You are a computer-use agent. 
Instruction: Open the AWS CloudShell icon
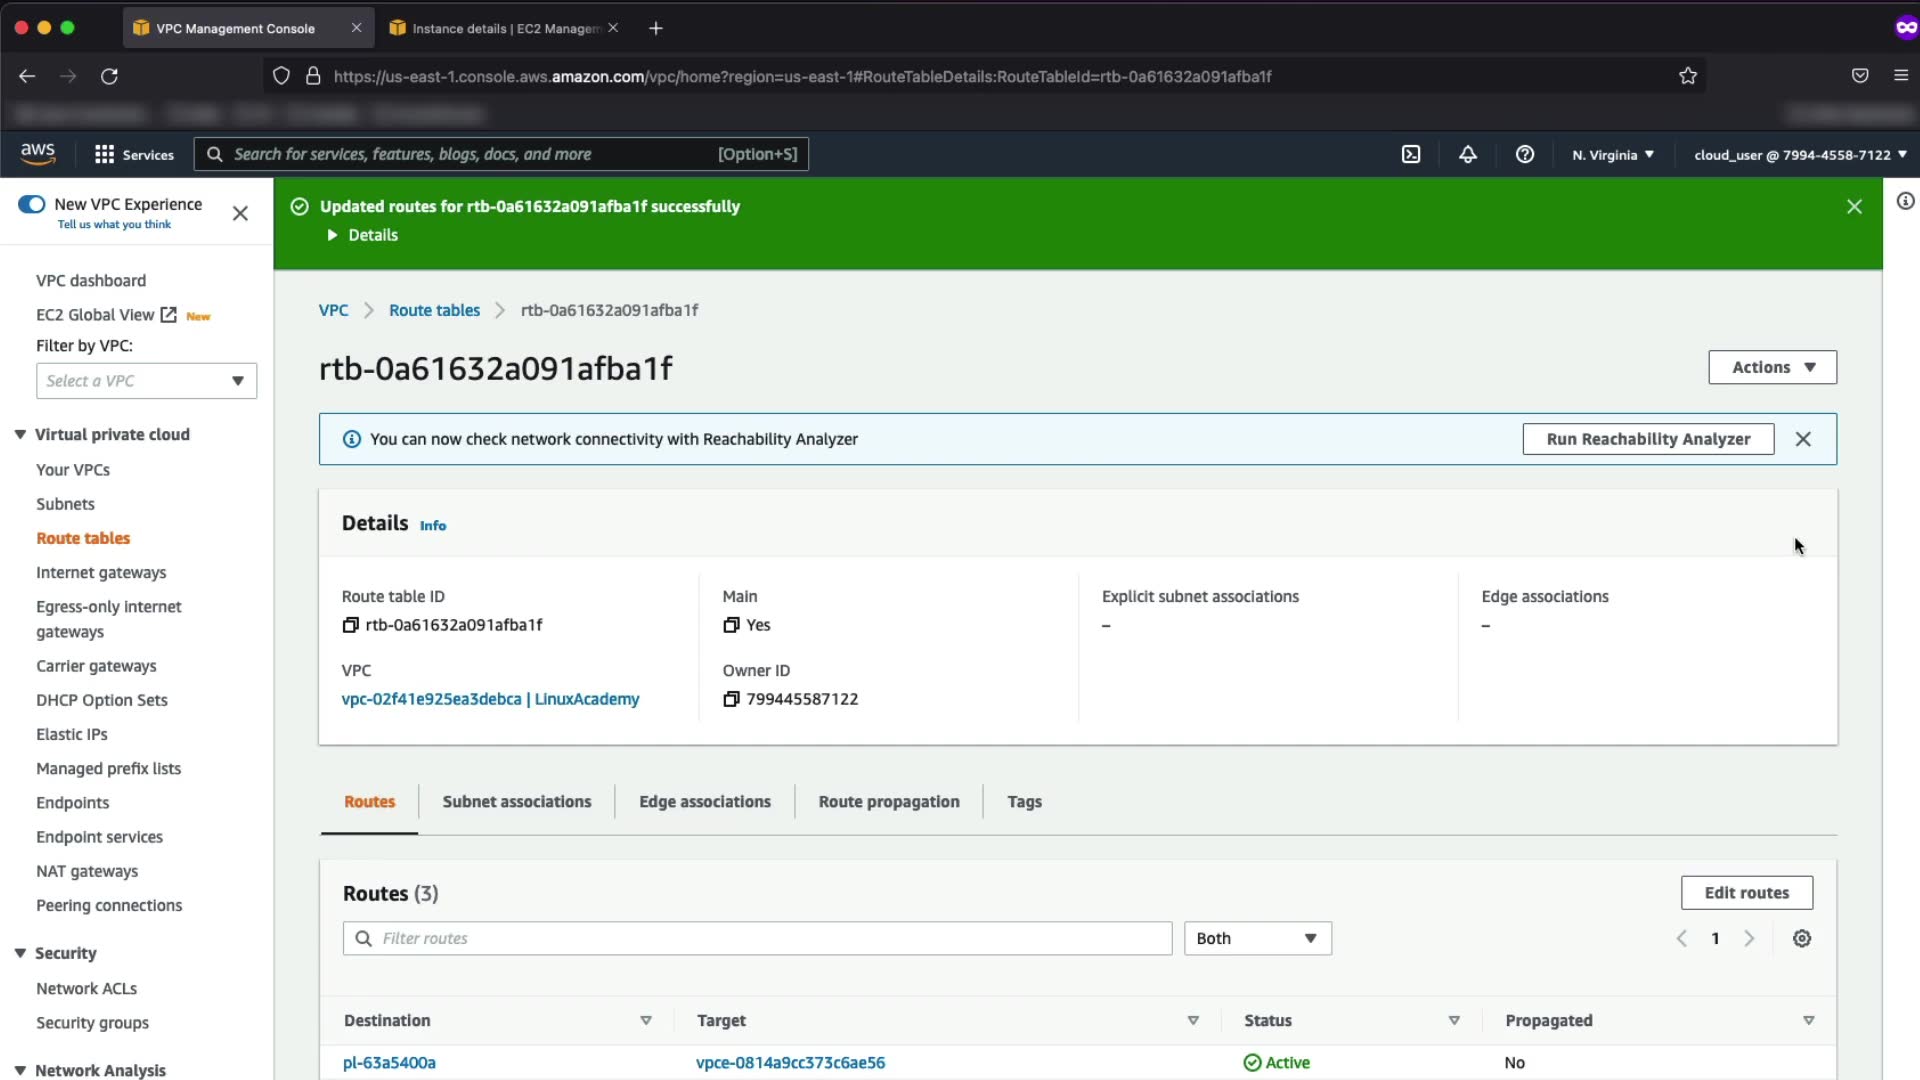(1410, 154)
